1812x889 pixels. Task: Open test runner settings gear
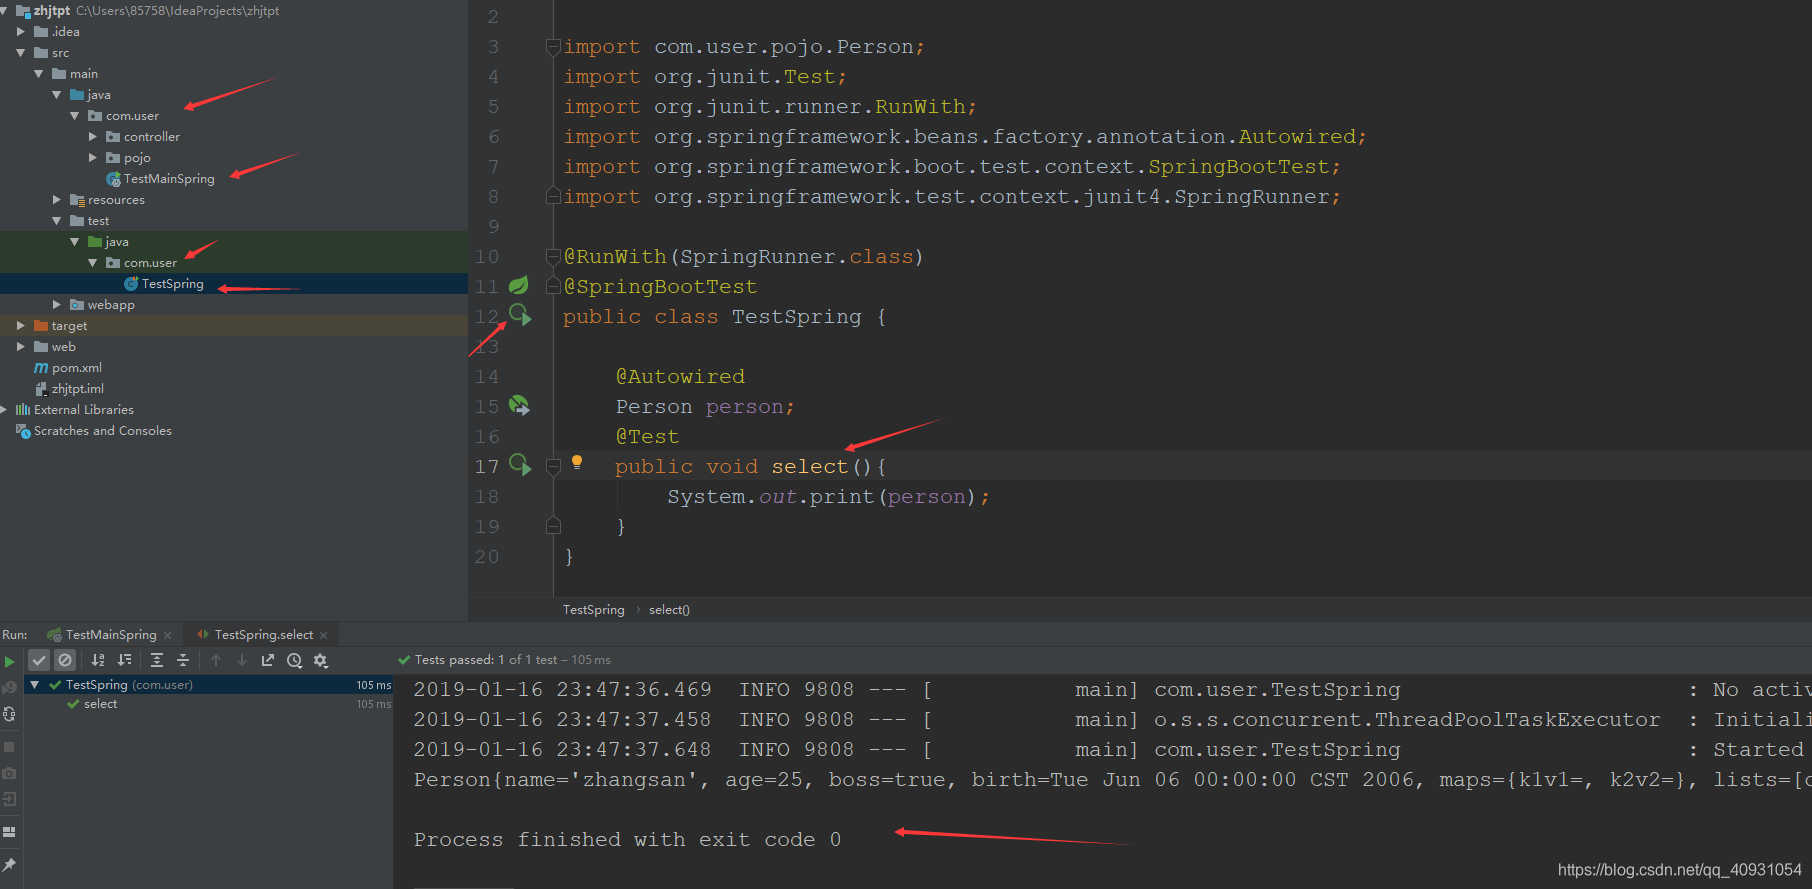click(x=320, y=660)
